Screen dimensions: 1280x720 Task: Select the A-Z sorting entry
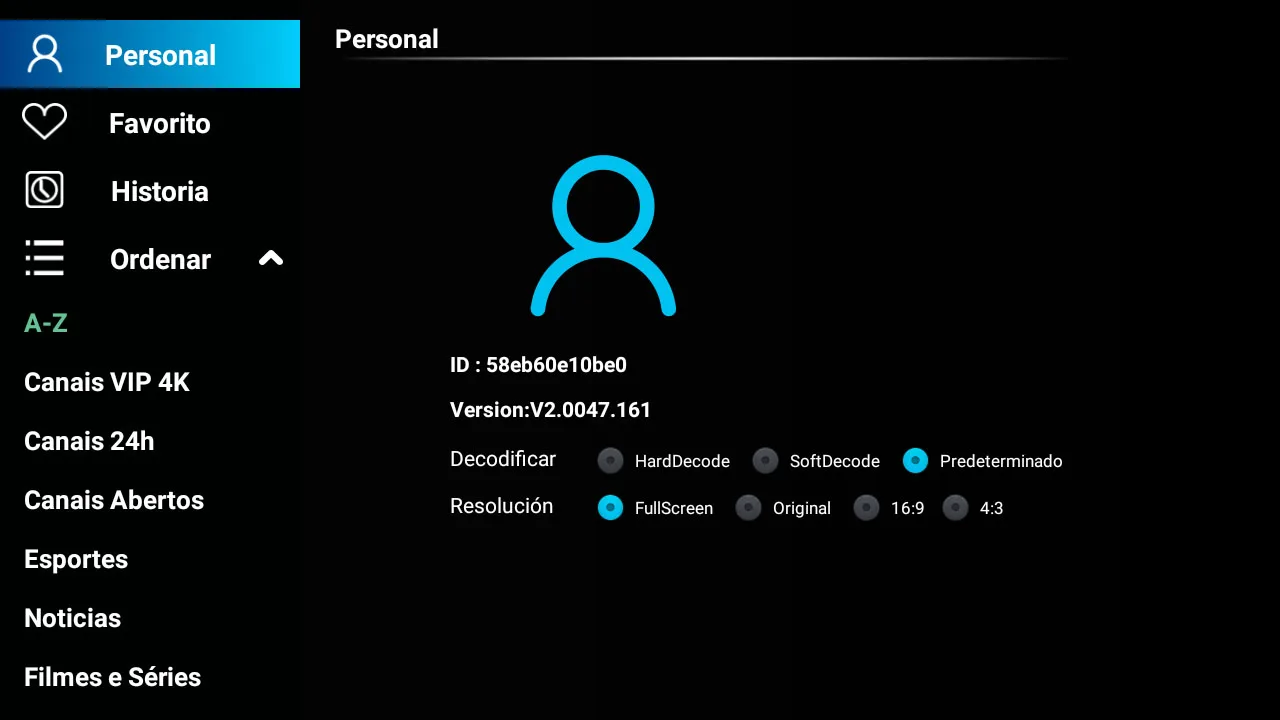[x=46, y=323]
